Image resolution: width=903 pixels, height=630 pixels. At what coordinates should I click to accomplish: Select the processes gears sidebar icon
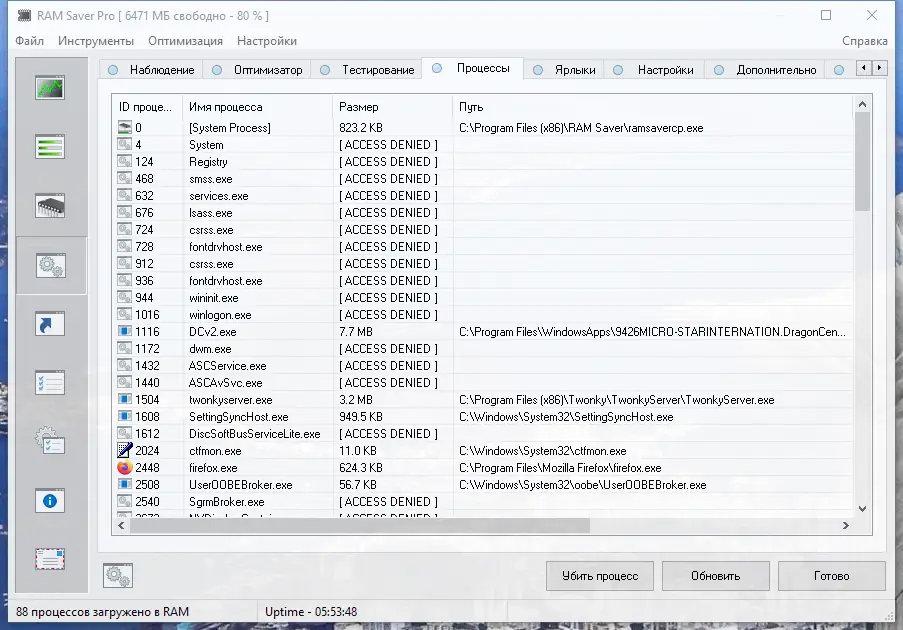tap(50, 265)
